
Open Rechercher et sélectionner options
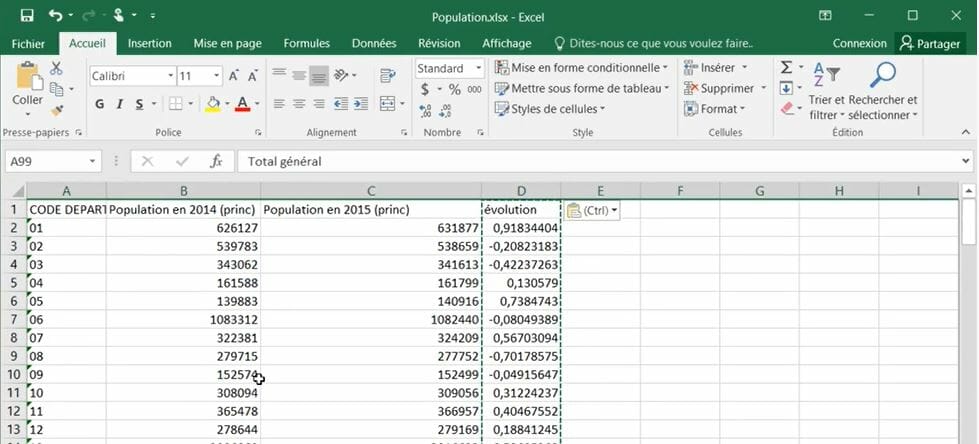883,91
